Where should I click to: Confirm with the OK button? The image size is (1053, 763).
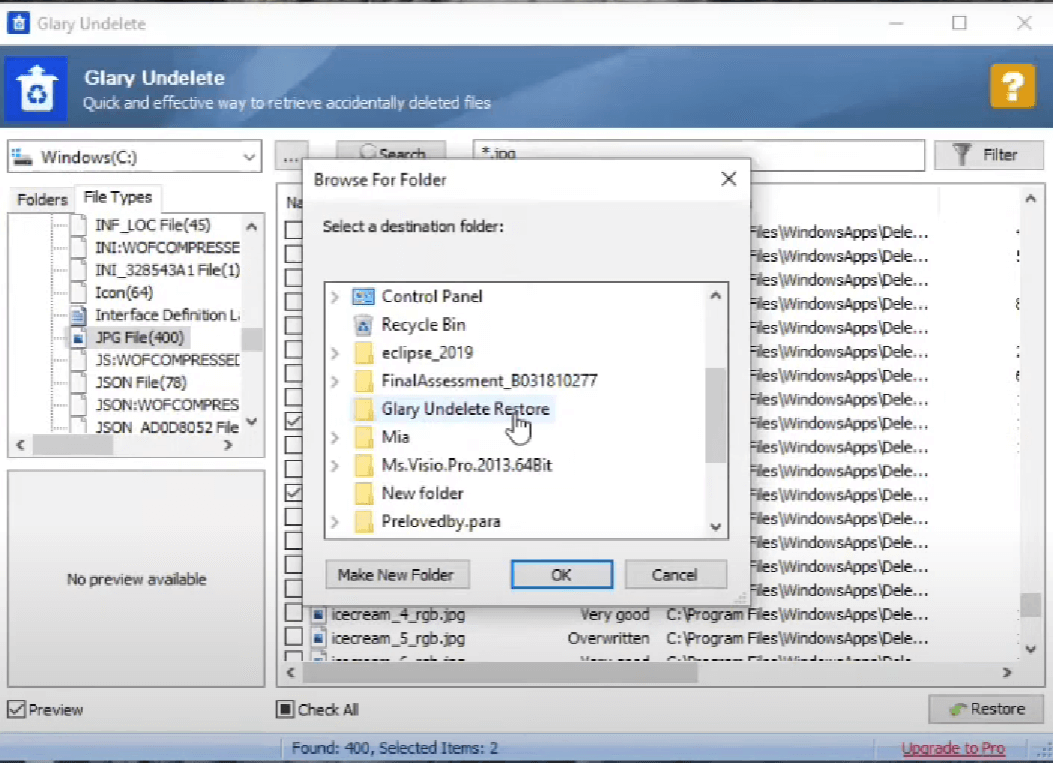click(561, 575)
